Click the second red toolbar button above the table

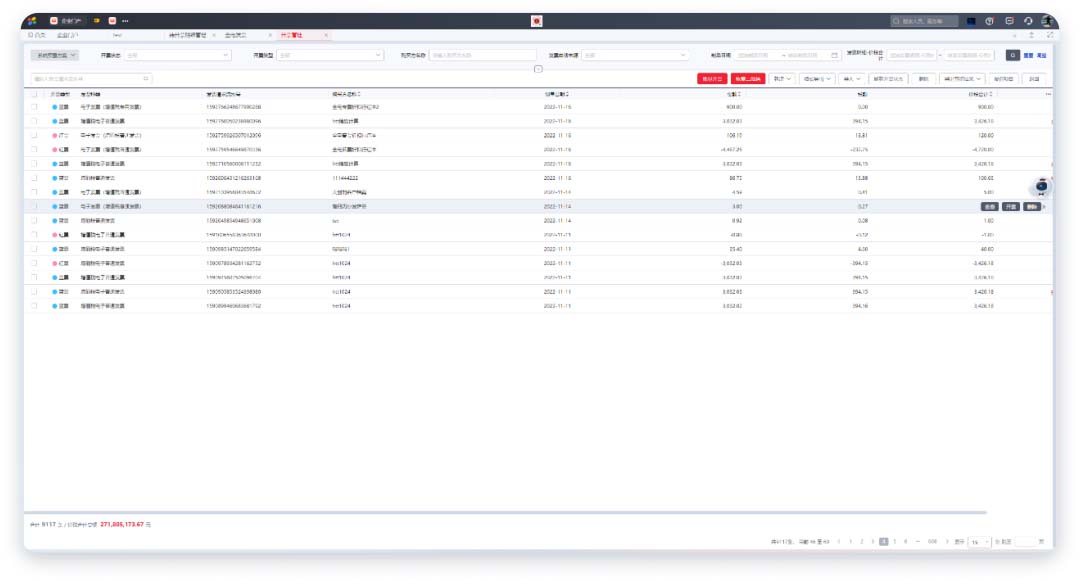click(x=748, y=79)
